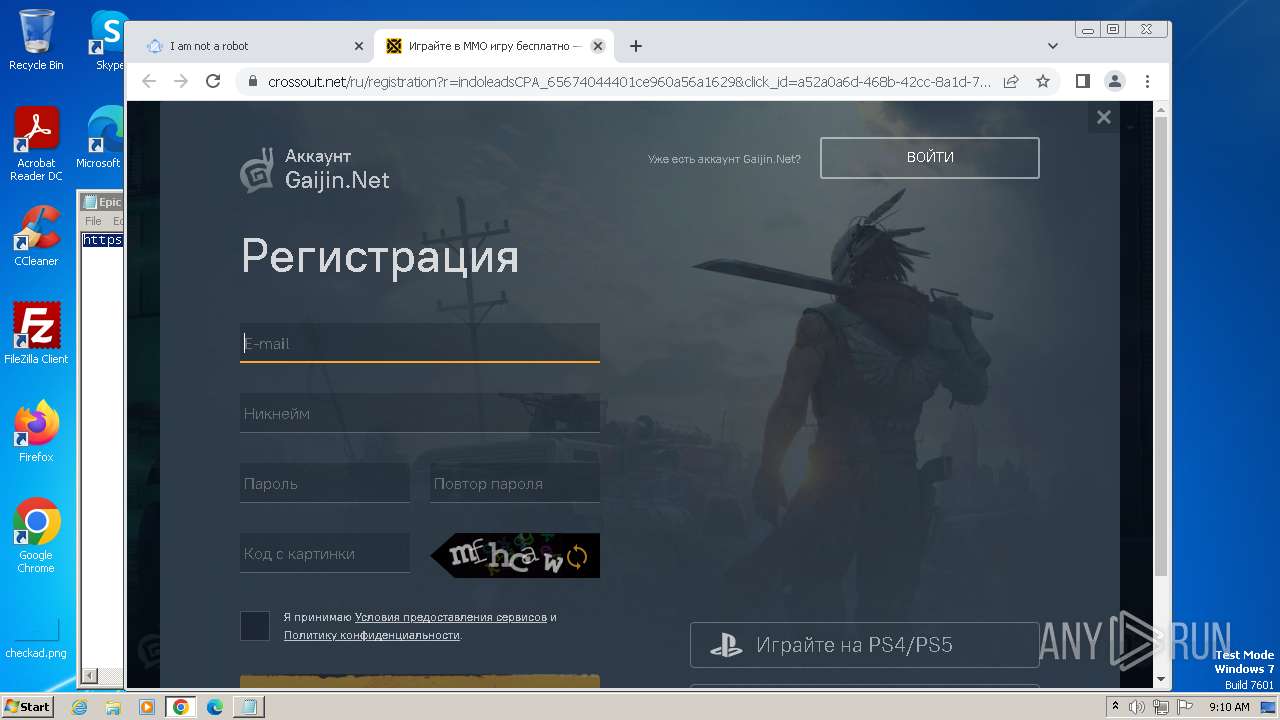The width and height of the screenshot is (1280, 720).
Task: Open Notepad taskbar item
Action: pos(247,707)
